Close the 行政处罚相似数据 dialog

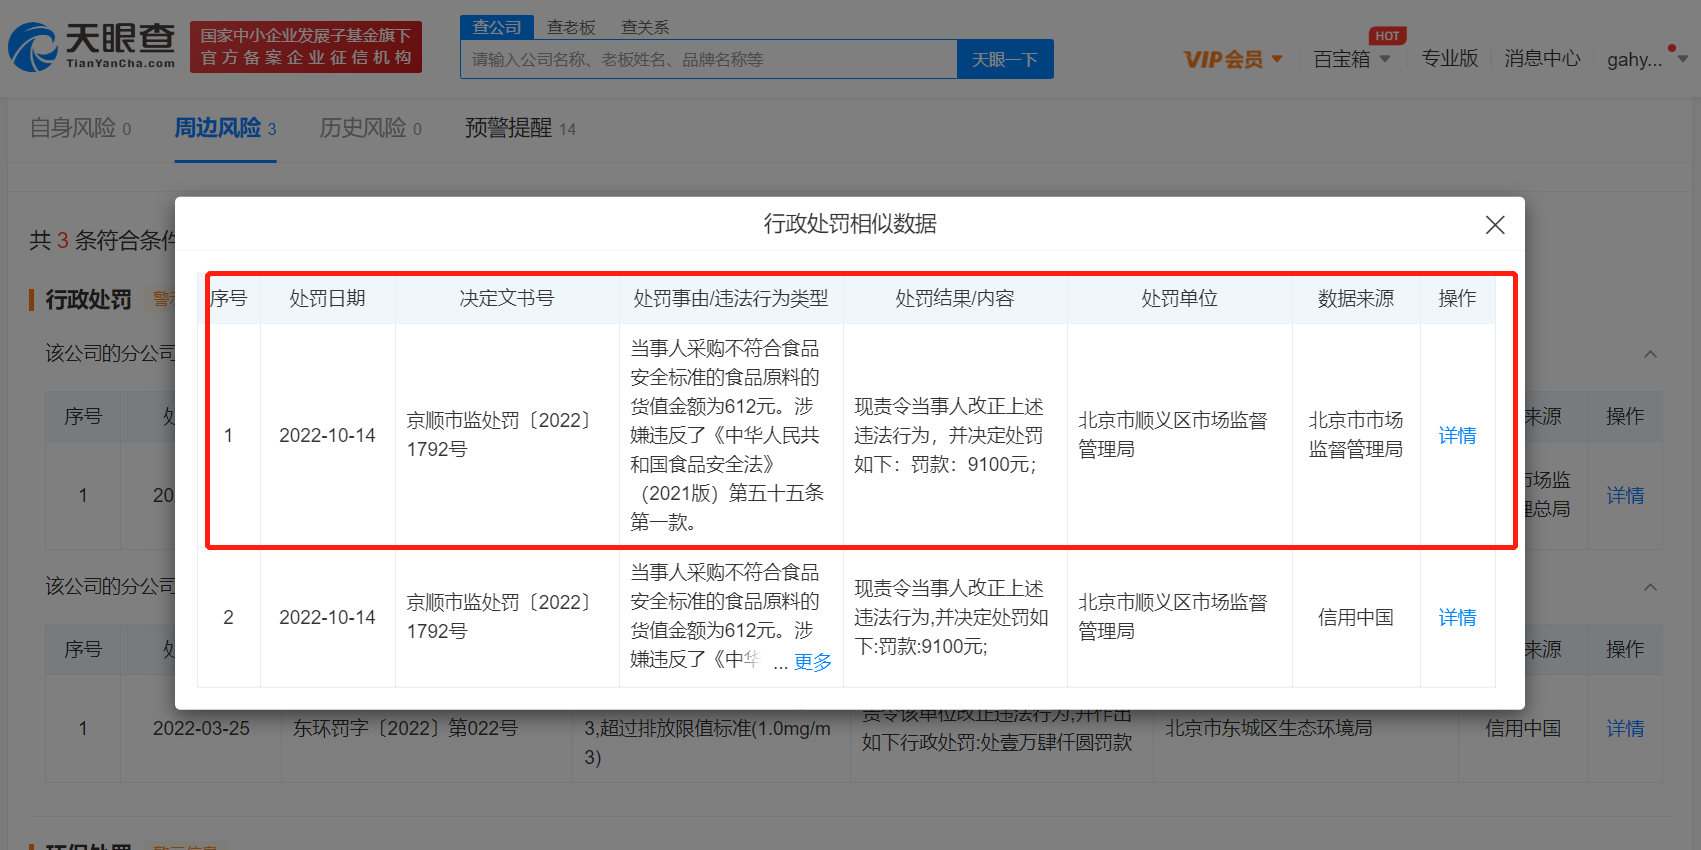click(x=1494, y=225)
